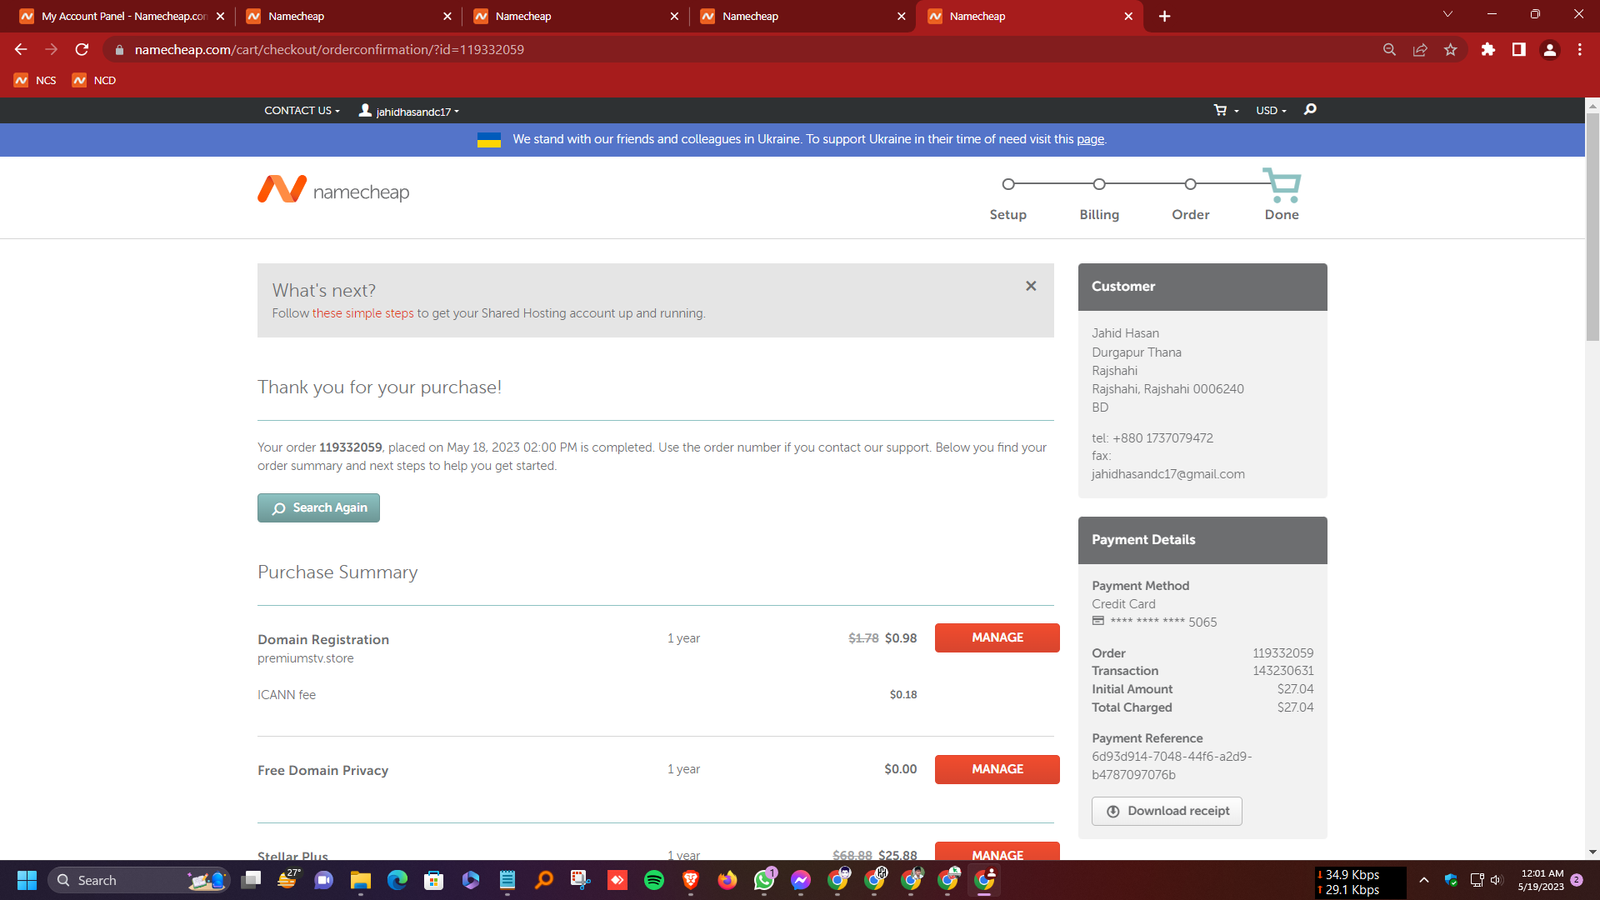This screenshot has height=900, width=1600.
Task: Open Messenger from taskbar
Action: coord(801,880)
